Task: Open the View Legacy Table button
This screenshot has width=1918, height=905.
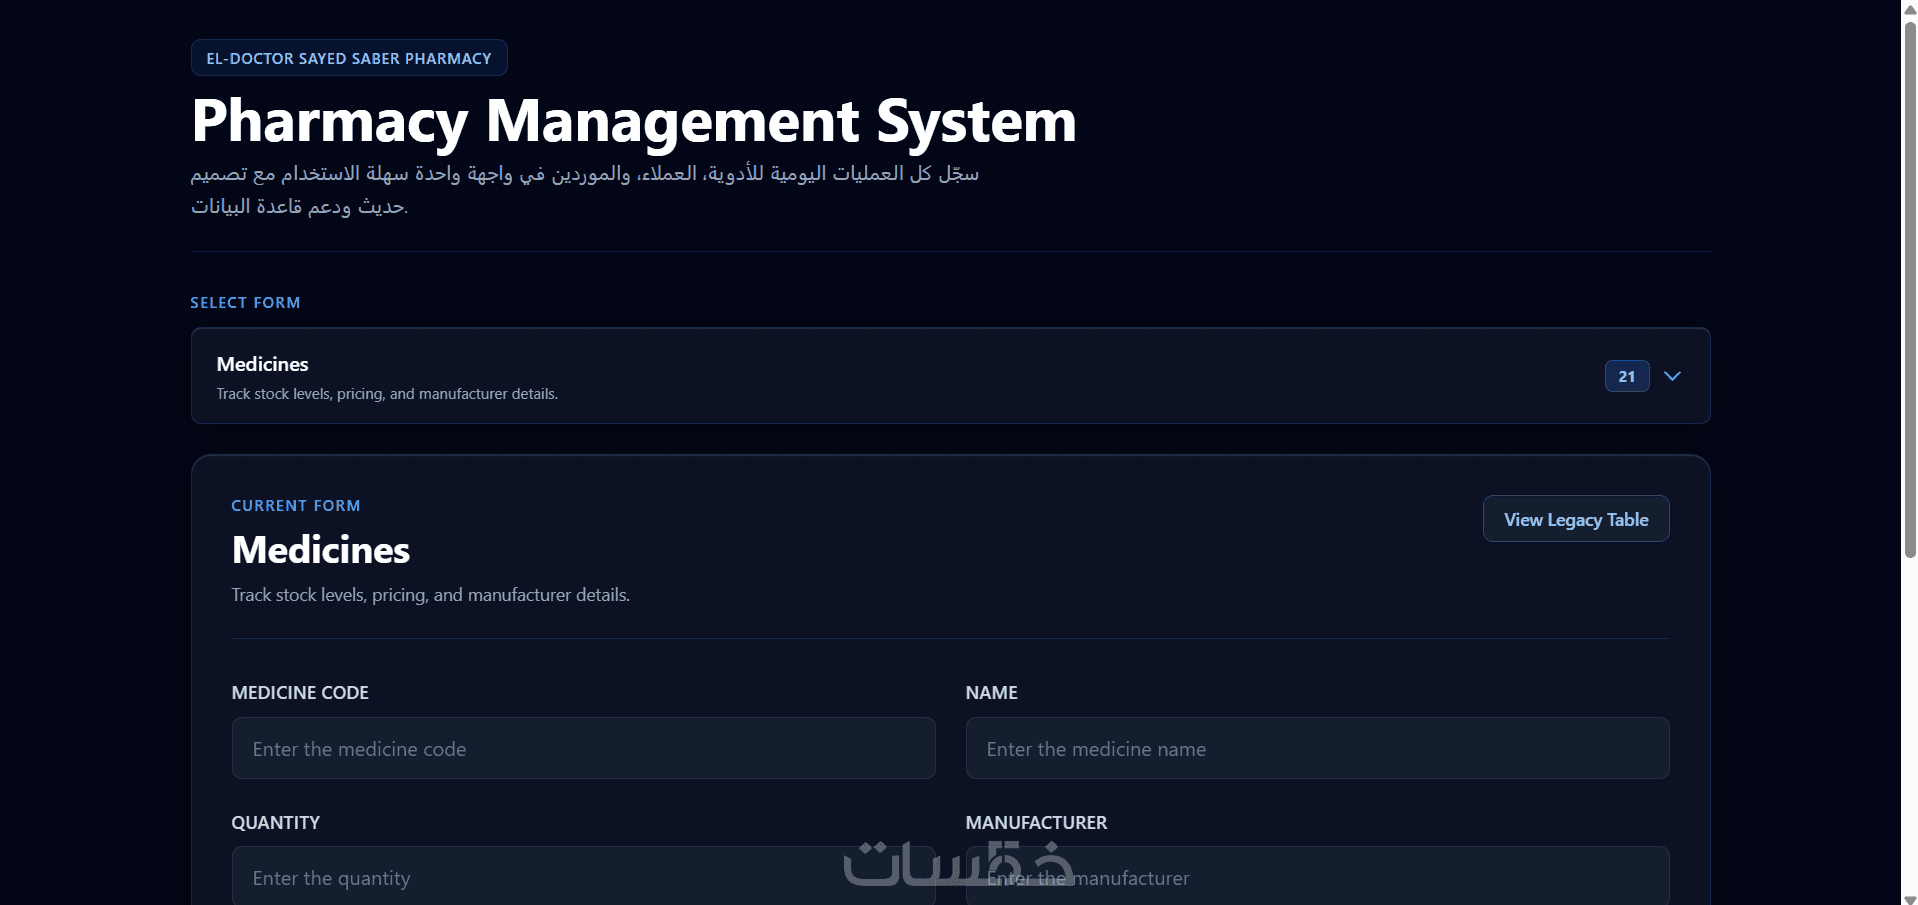Action: pyautogui.click(x=1576, y=519)
